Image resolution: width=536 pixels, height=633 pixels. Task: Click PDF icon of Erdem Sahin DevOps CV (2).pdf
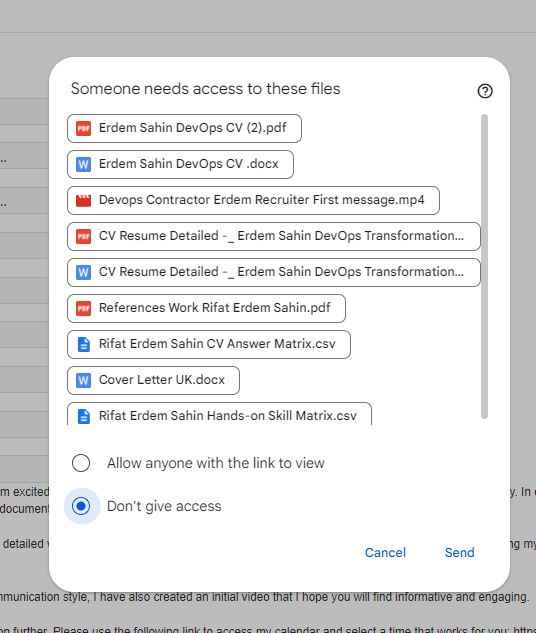tap(84, 128)
